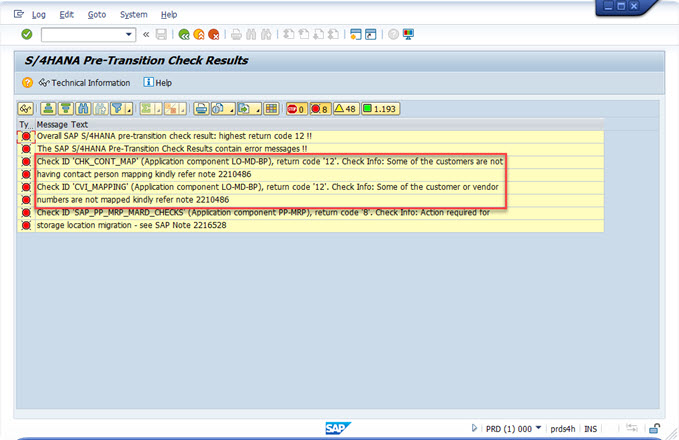Click the Generate Shortcut icon

(x=371, y=34)
